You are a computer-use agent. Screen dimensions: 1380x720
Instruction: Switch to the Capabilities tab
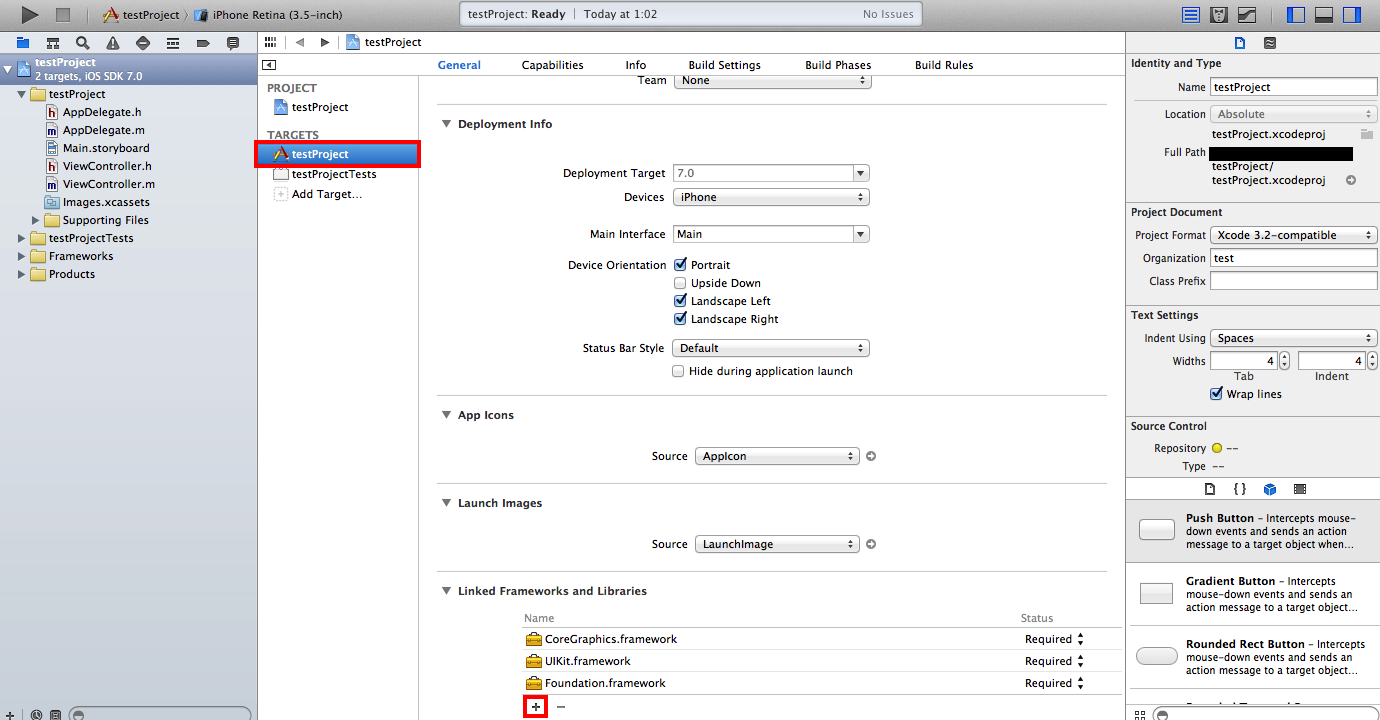point(552,65)
